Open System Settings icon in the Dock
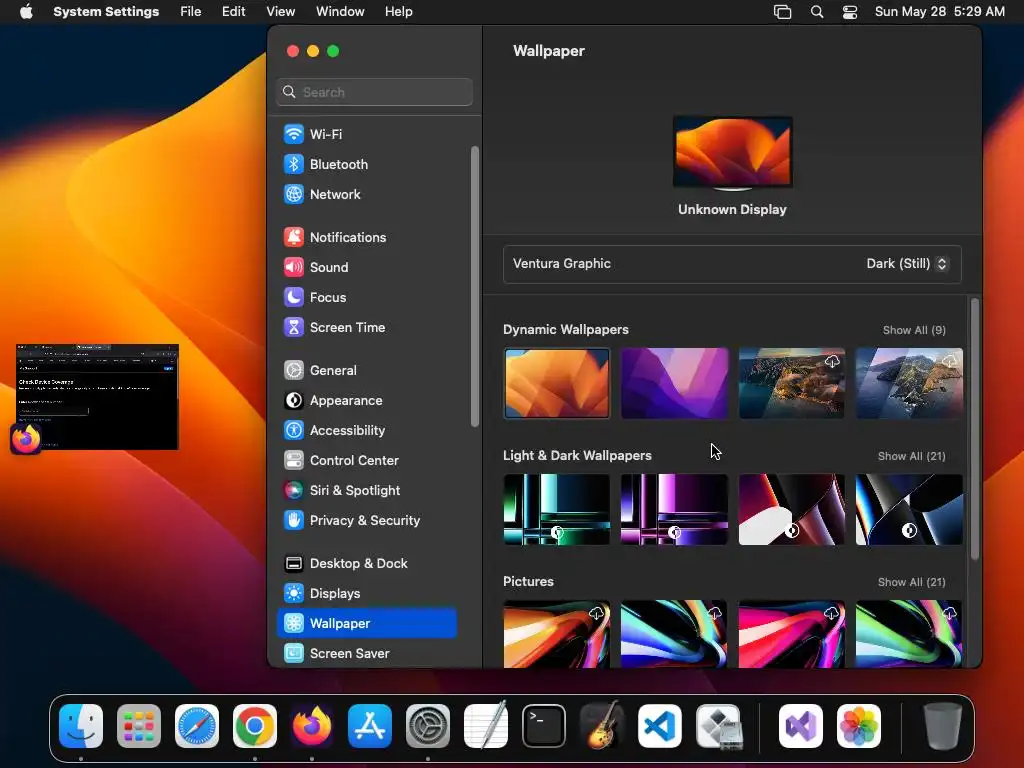 [x=428, y=726]
